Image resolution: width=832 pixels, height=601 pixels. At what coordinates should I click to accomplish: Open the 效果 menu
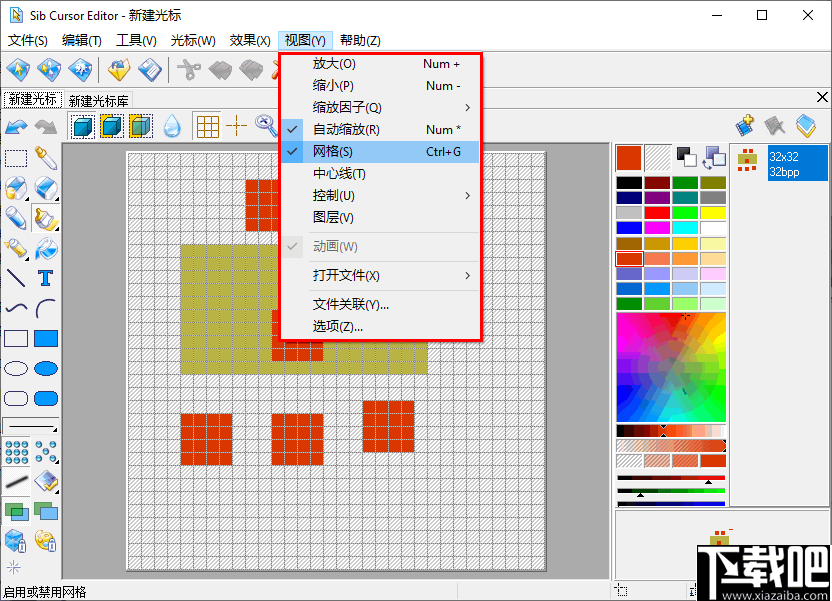pyautogui.click(x=249, y=40)
